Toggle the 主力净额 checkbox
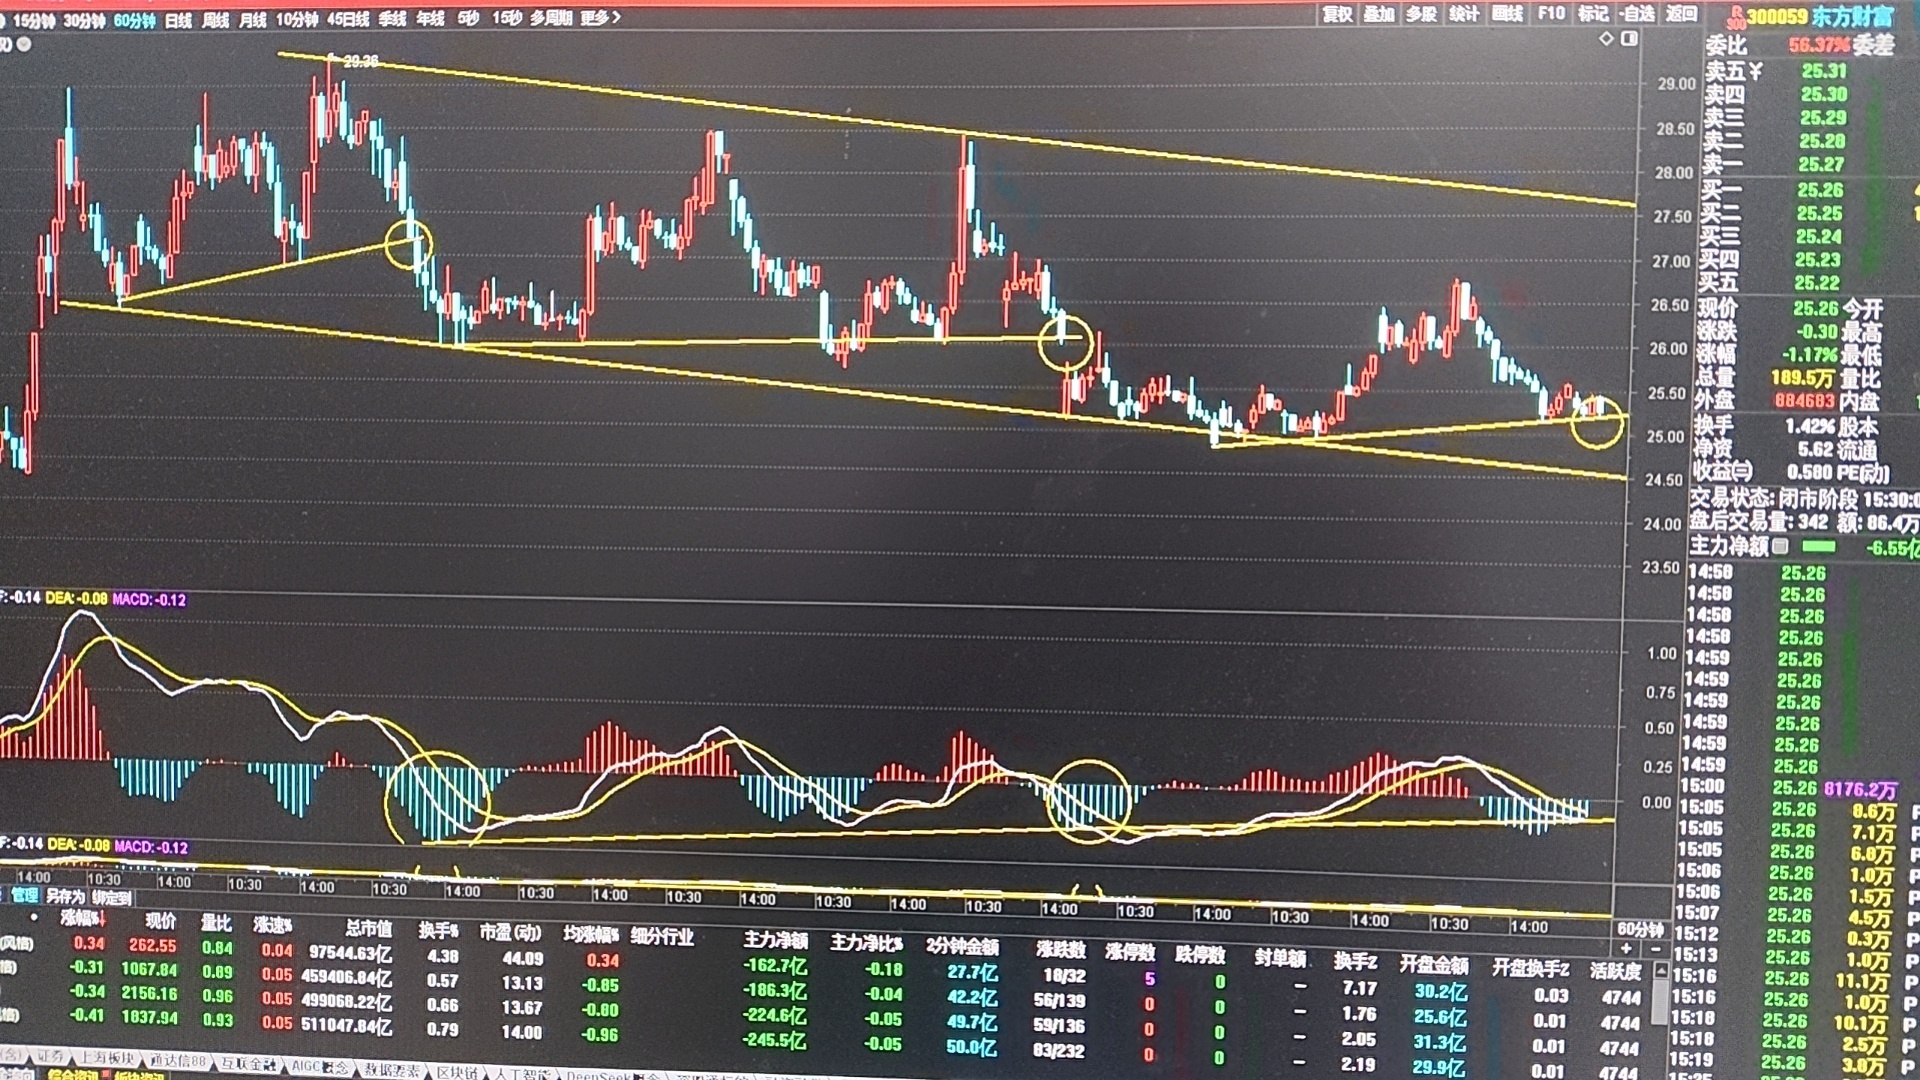 tap(1780, 546)
